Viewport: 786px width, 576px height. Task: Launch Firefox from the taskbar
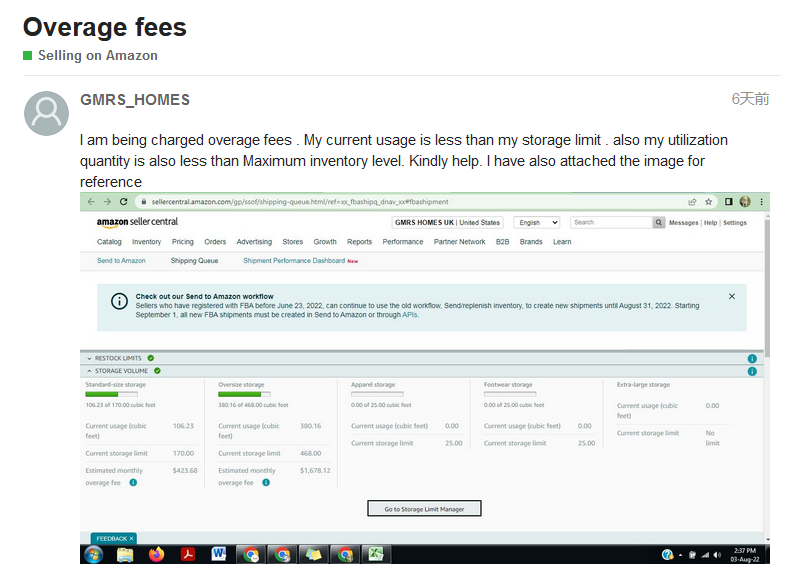pos(156,554)
